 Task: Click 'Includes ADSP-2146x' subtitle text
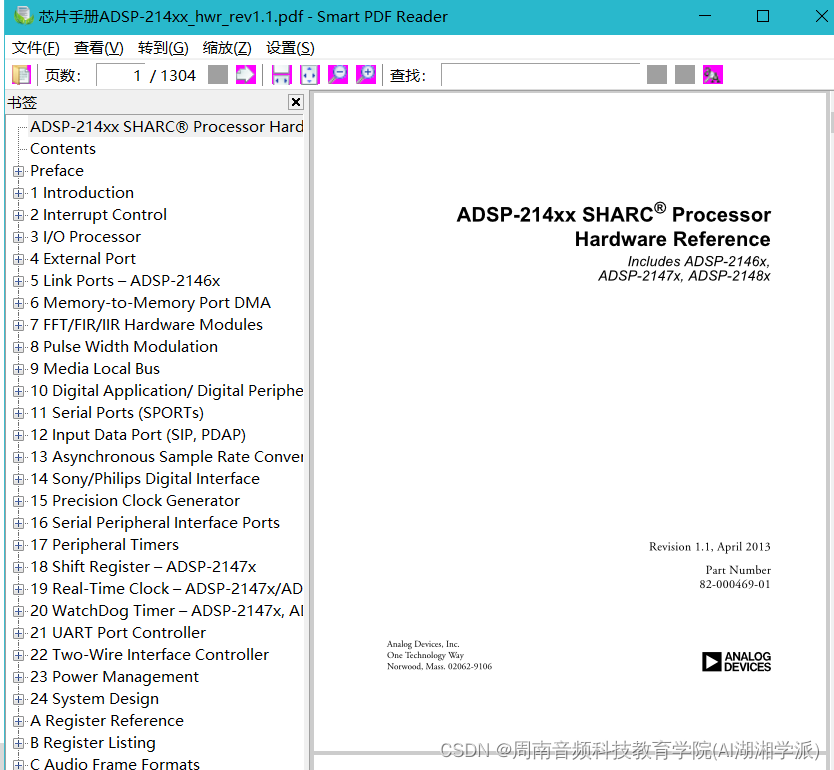pyautogui.click(x=698, y=262)
